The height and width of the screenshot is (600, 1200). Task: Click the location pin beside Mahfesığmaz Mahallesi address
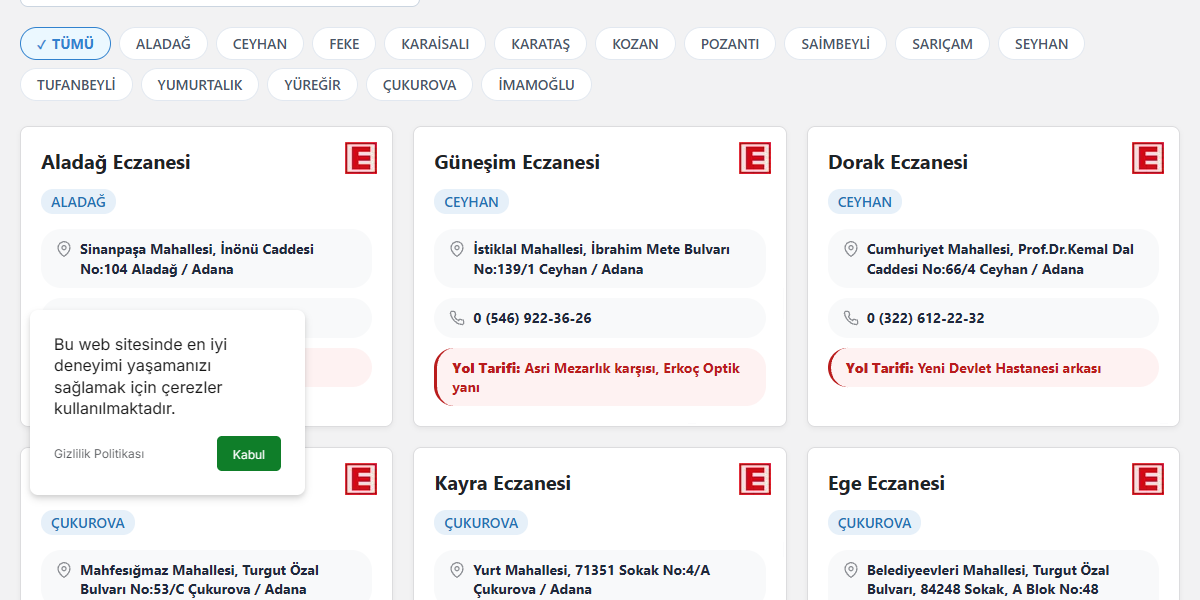point(64,570)
